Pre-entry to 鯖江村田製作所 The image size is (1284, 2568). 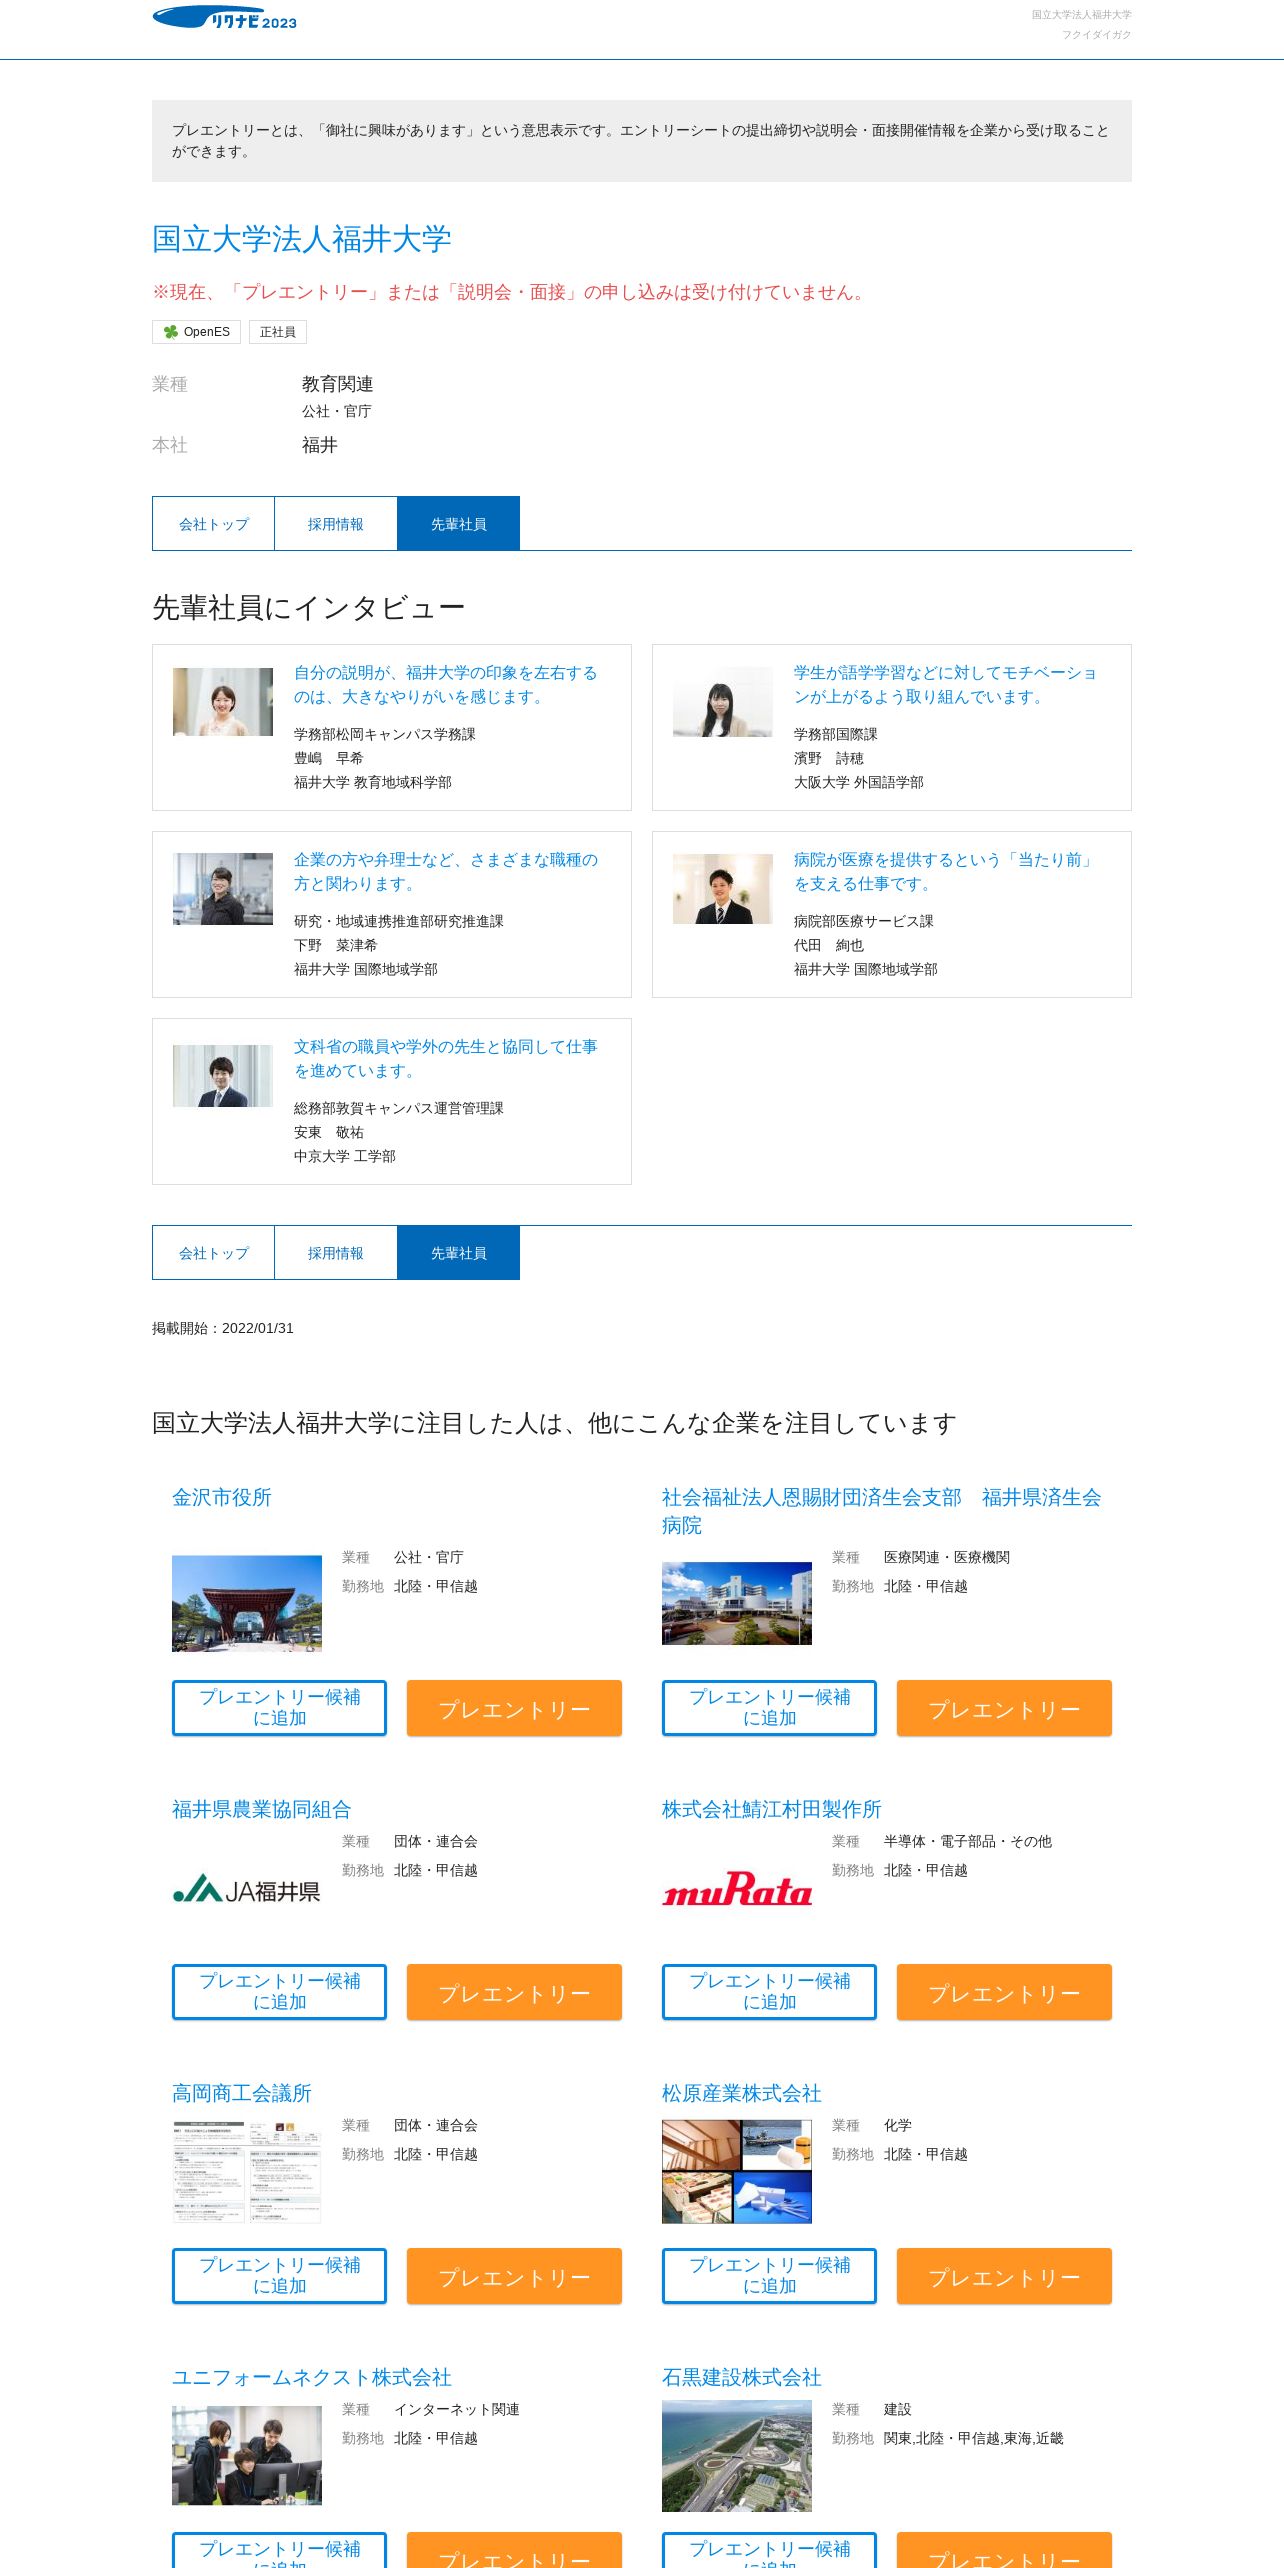pos(1004,1992)
